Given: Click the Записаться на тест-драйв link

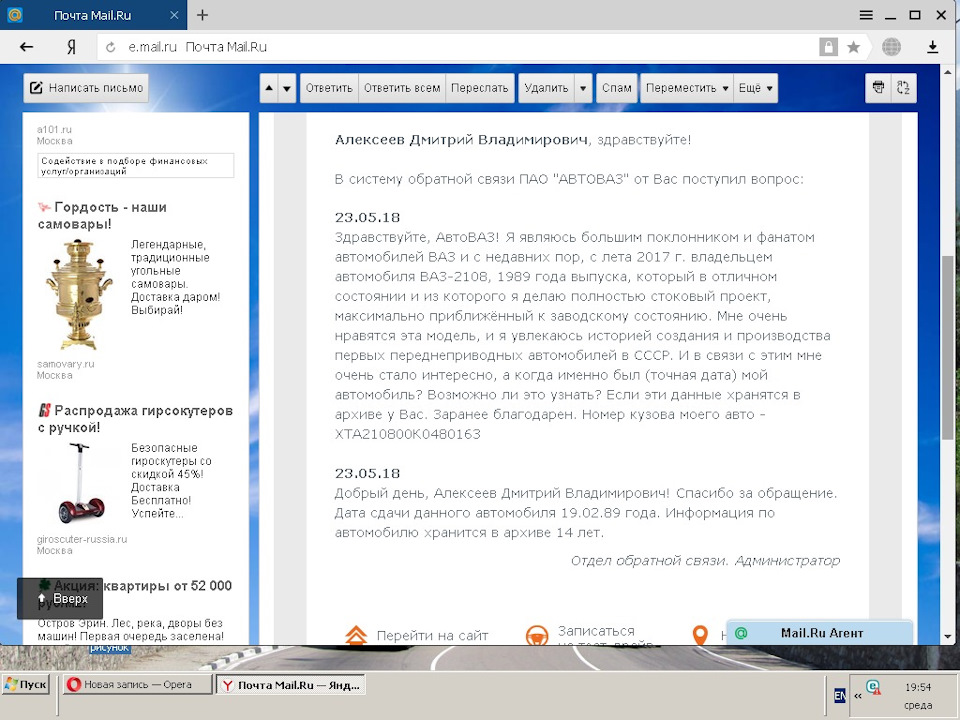Looking at the screenshot, I should pos(606,636).
